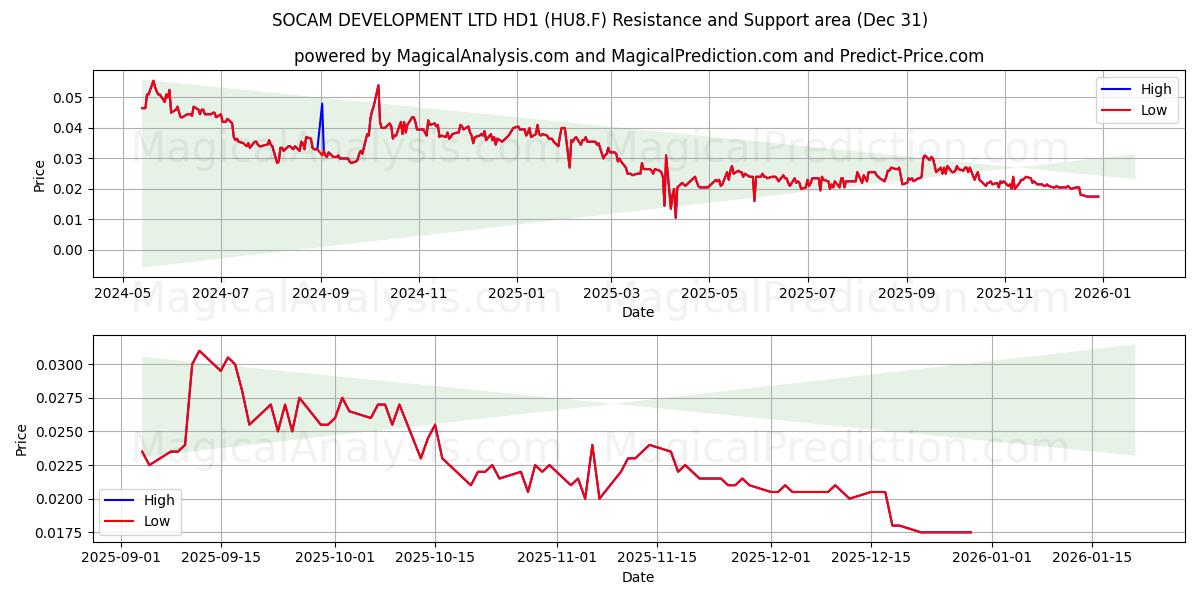Click the 0.02 price tick on top chart
Screen dimensions: 1200x600
click(x=69, y=189)
